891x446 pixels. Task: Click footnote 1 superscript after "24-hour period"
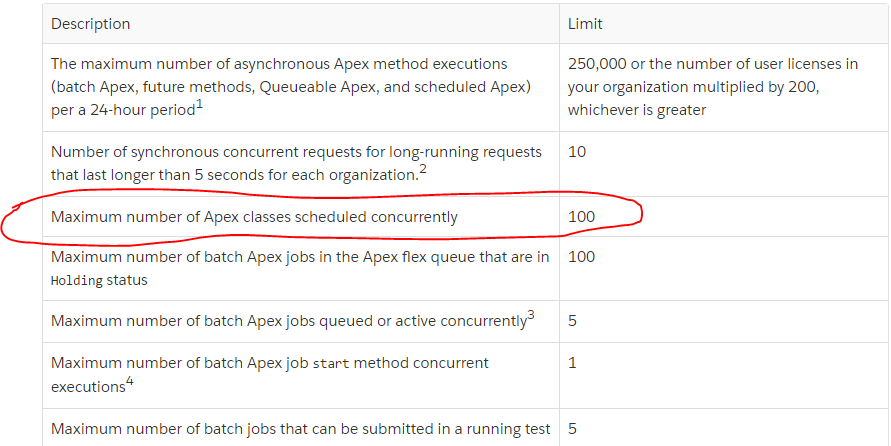(200, 103)
